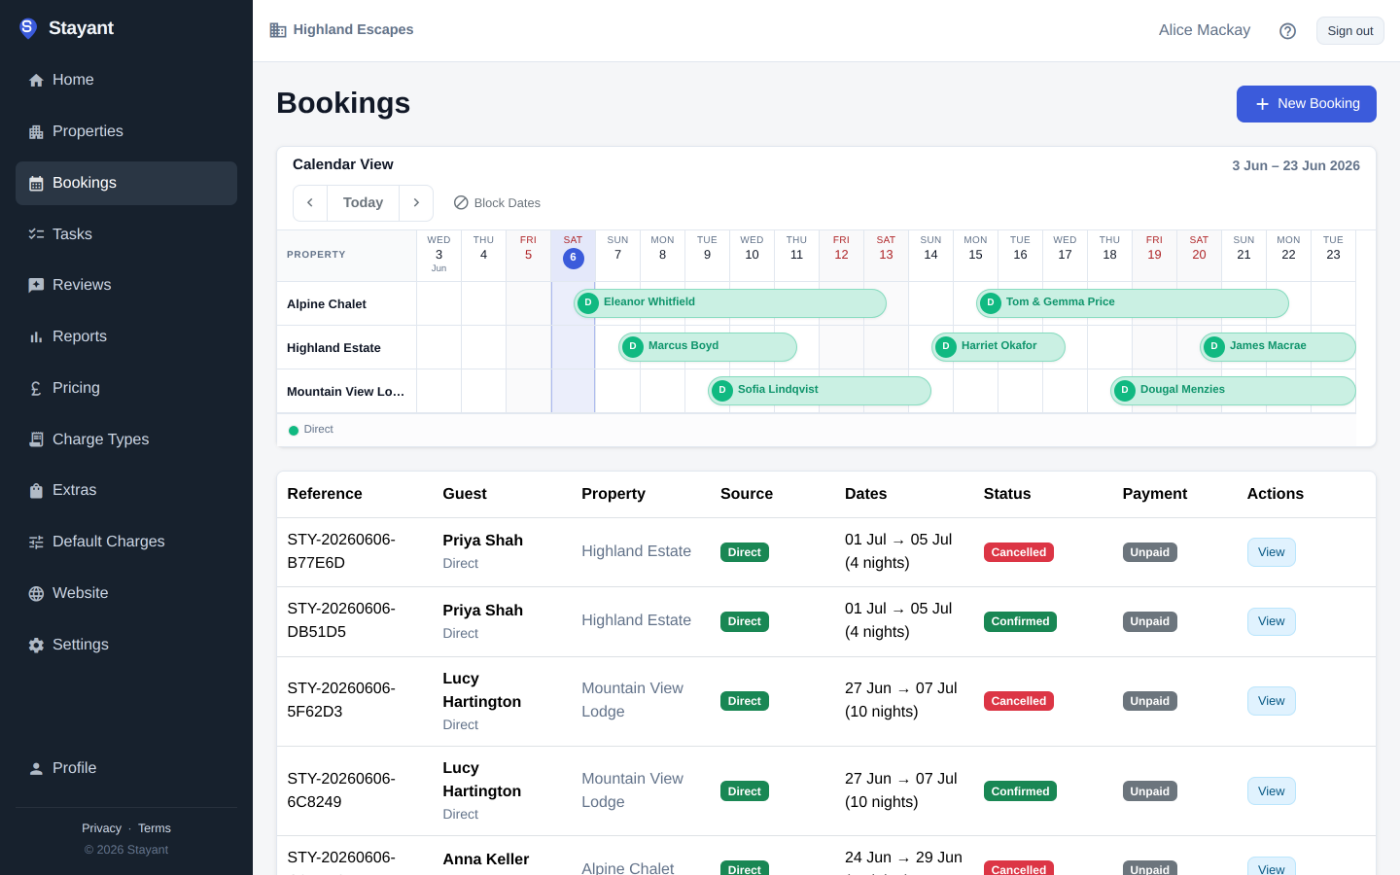Click the Highland Estate calendar row label
The width and height of the screenshot is (1400, 875).
[333, 348]
